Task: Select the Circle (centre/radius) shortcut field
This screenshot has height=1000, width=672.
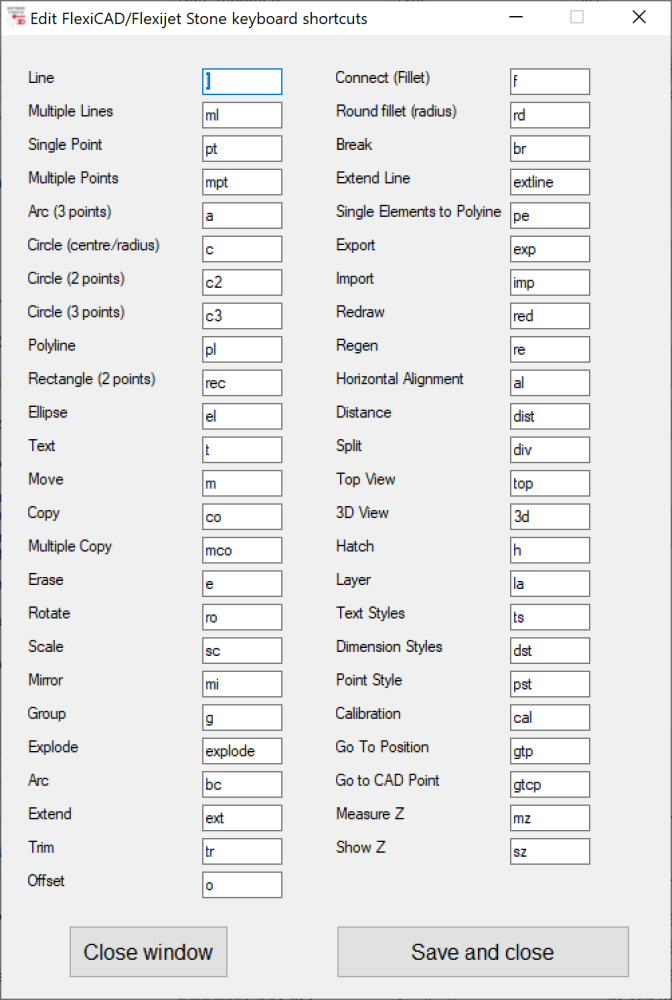Action: pos(241,248)
